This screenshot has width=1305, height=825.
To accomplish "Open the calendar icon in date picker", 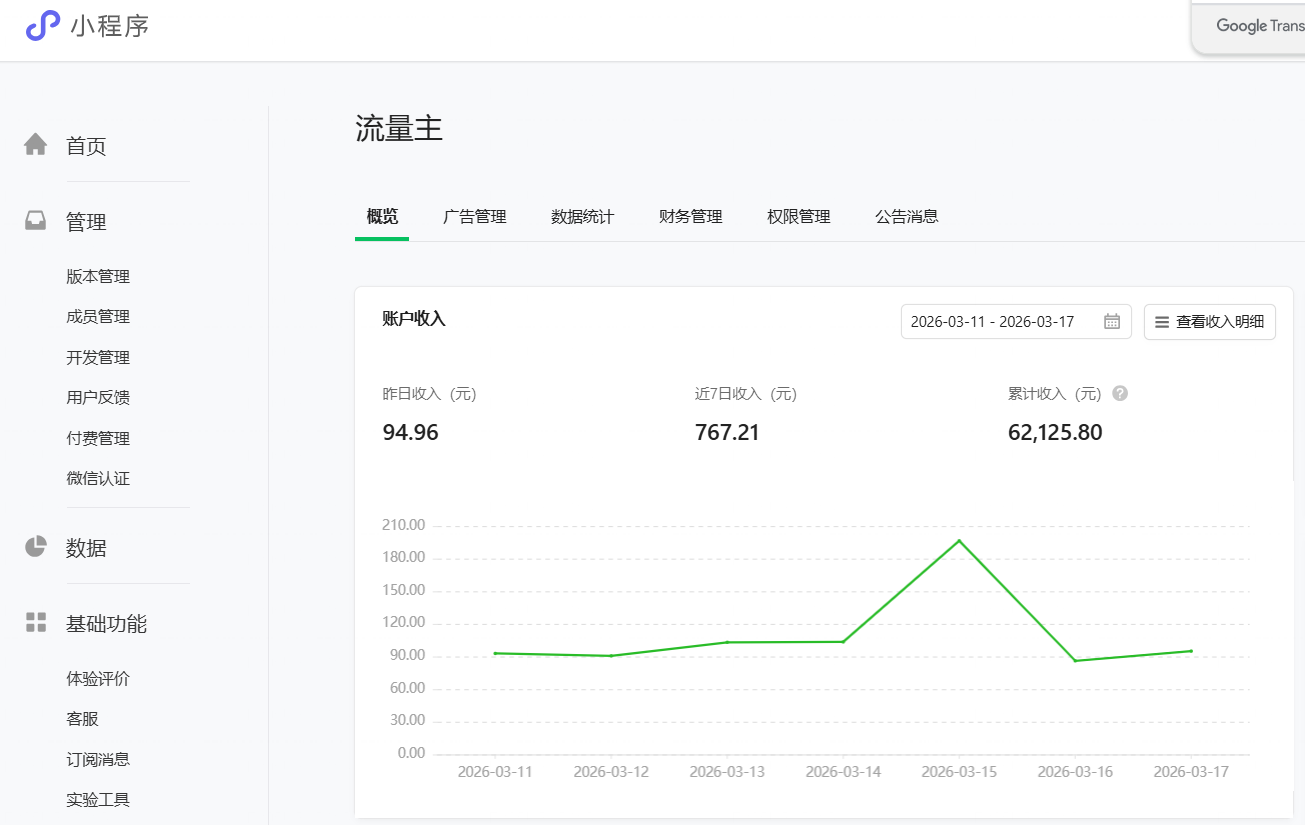I will point(1112,321).
